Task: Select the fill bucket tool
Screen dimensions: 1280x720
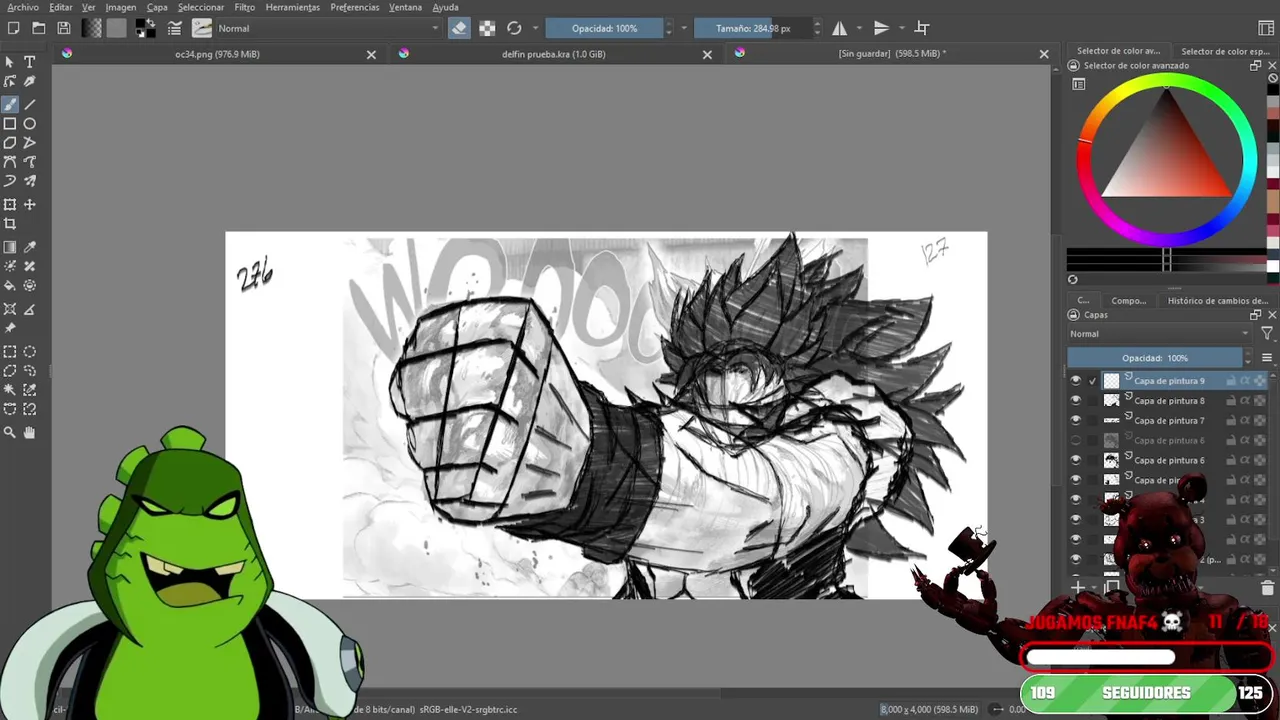Action: [x=10, y=285]
